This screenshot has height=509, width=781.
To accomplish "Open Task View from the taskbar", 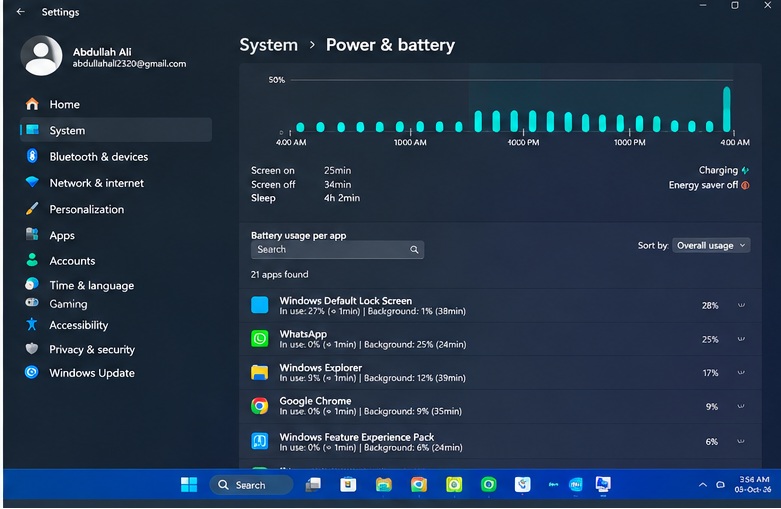I will tap(313, 484).
